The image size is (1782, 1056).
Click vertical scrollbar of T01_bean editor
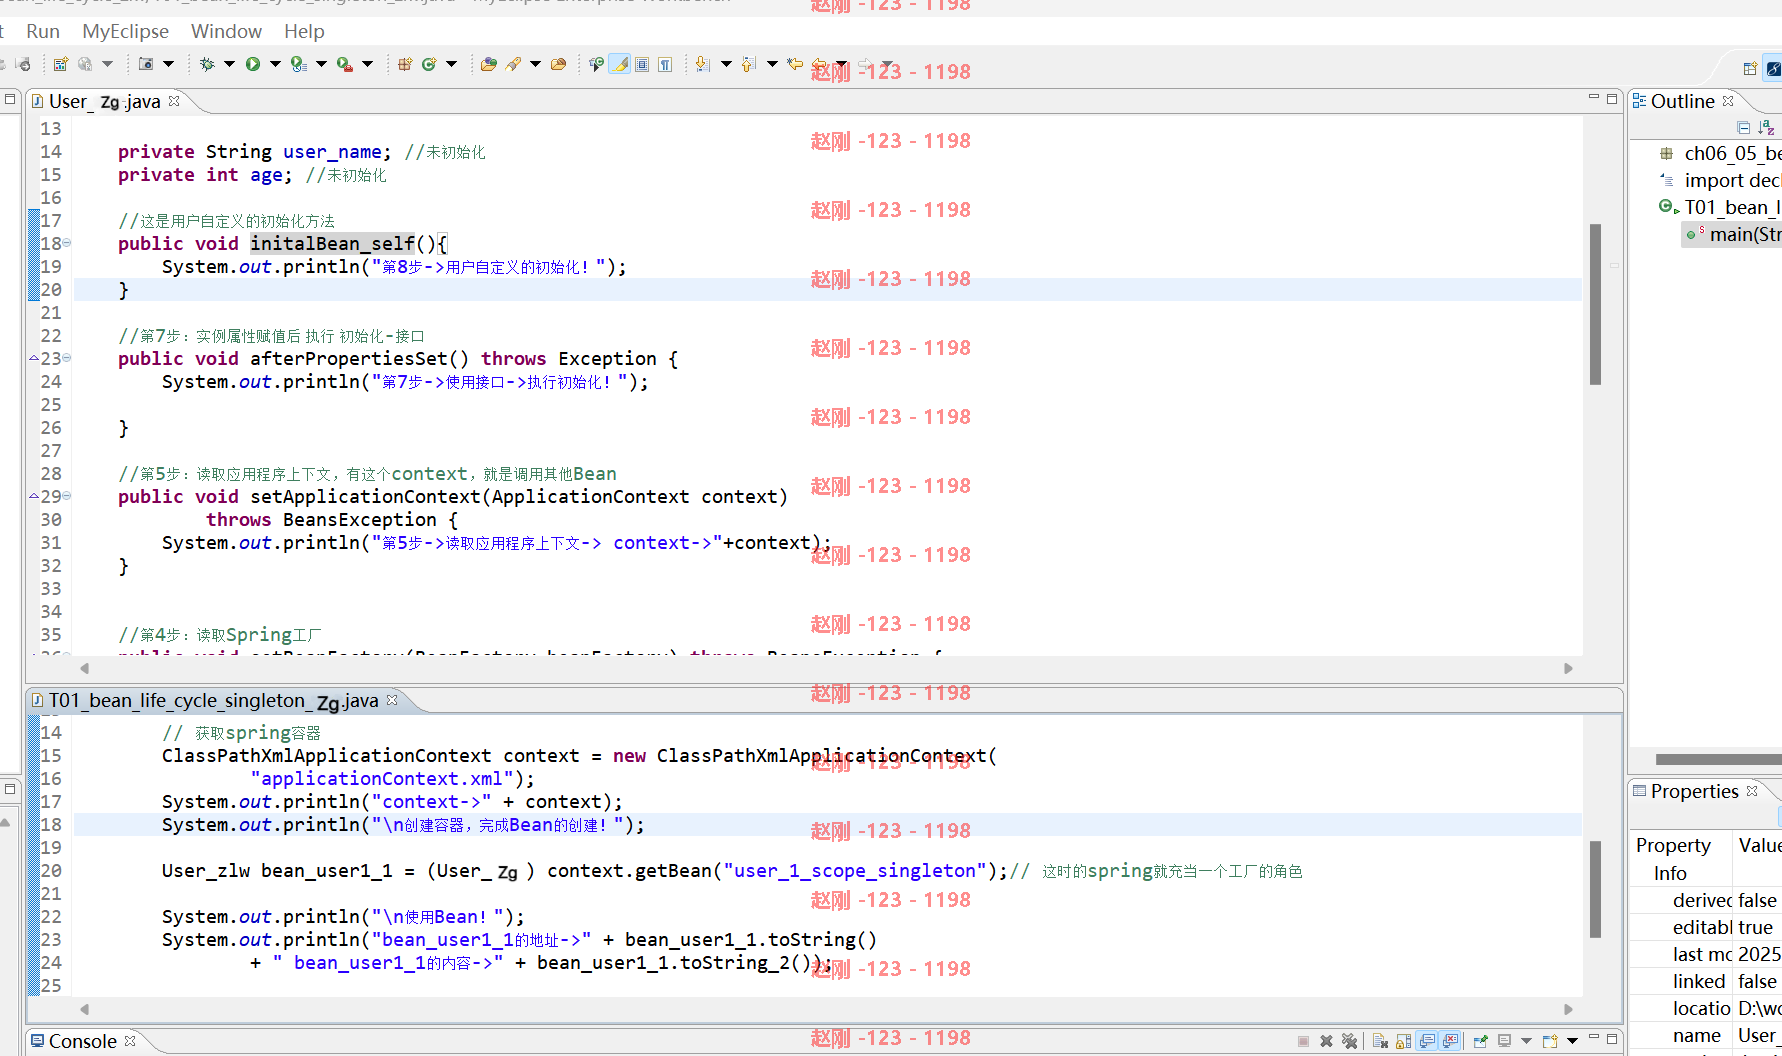[x=1595, y=889]
